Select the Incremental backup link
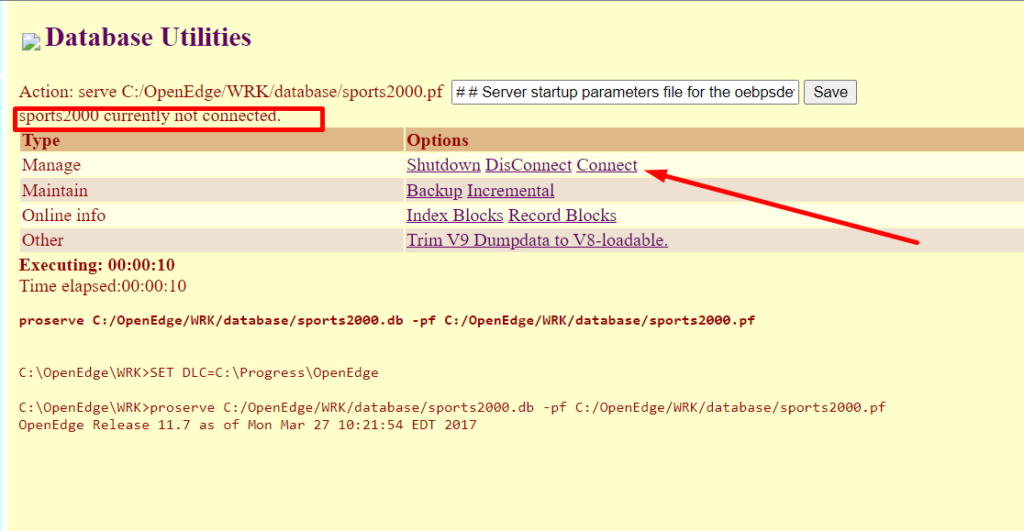Image resolution: width=1024 pixels, height=531 pixels. click(510, 190)
